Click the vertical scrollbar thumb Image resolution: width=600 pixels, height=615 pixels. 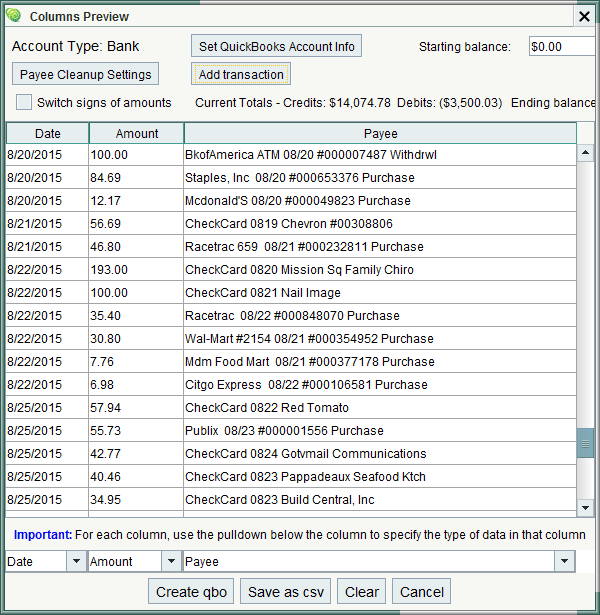tap(585, 443)
